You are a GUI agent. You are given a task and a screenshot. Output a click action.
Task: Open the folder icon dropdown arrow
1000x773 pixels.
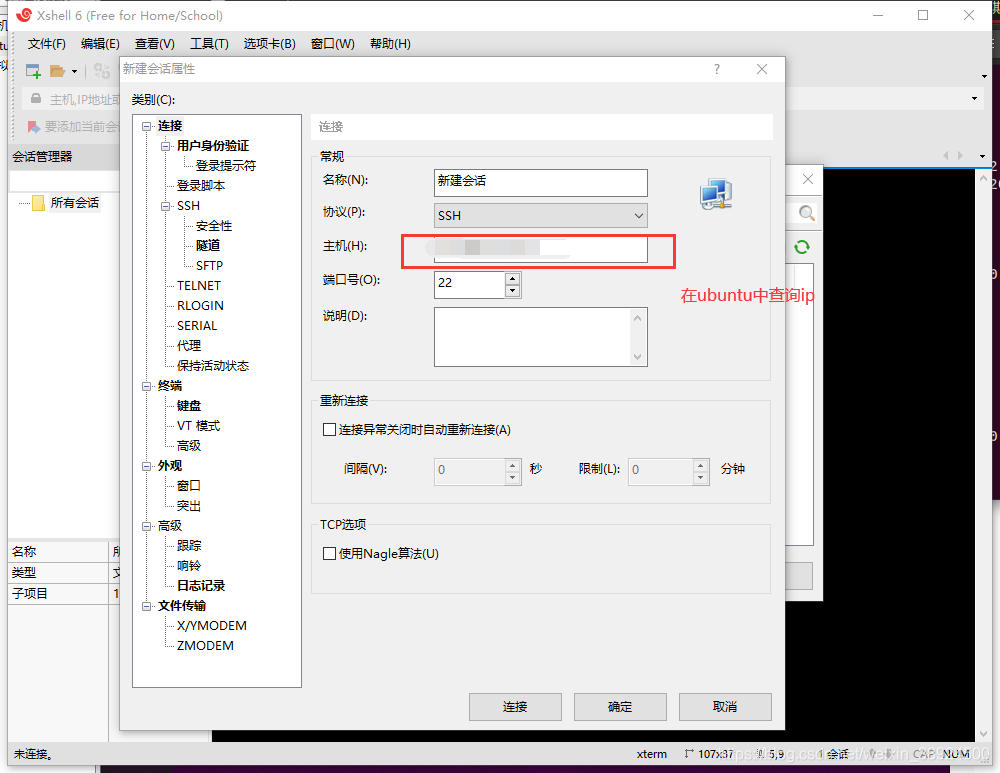74,71
